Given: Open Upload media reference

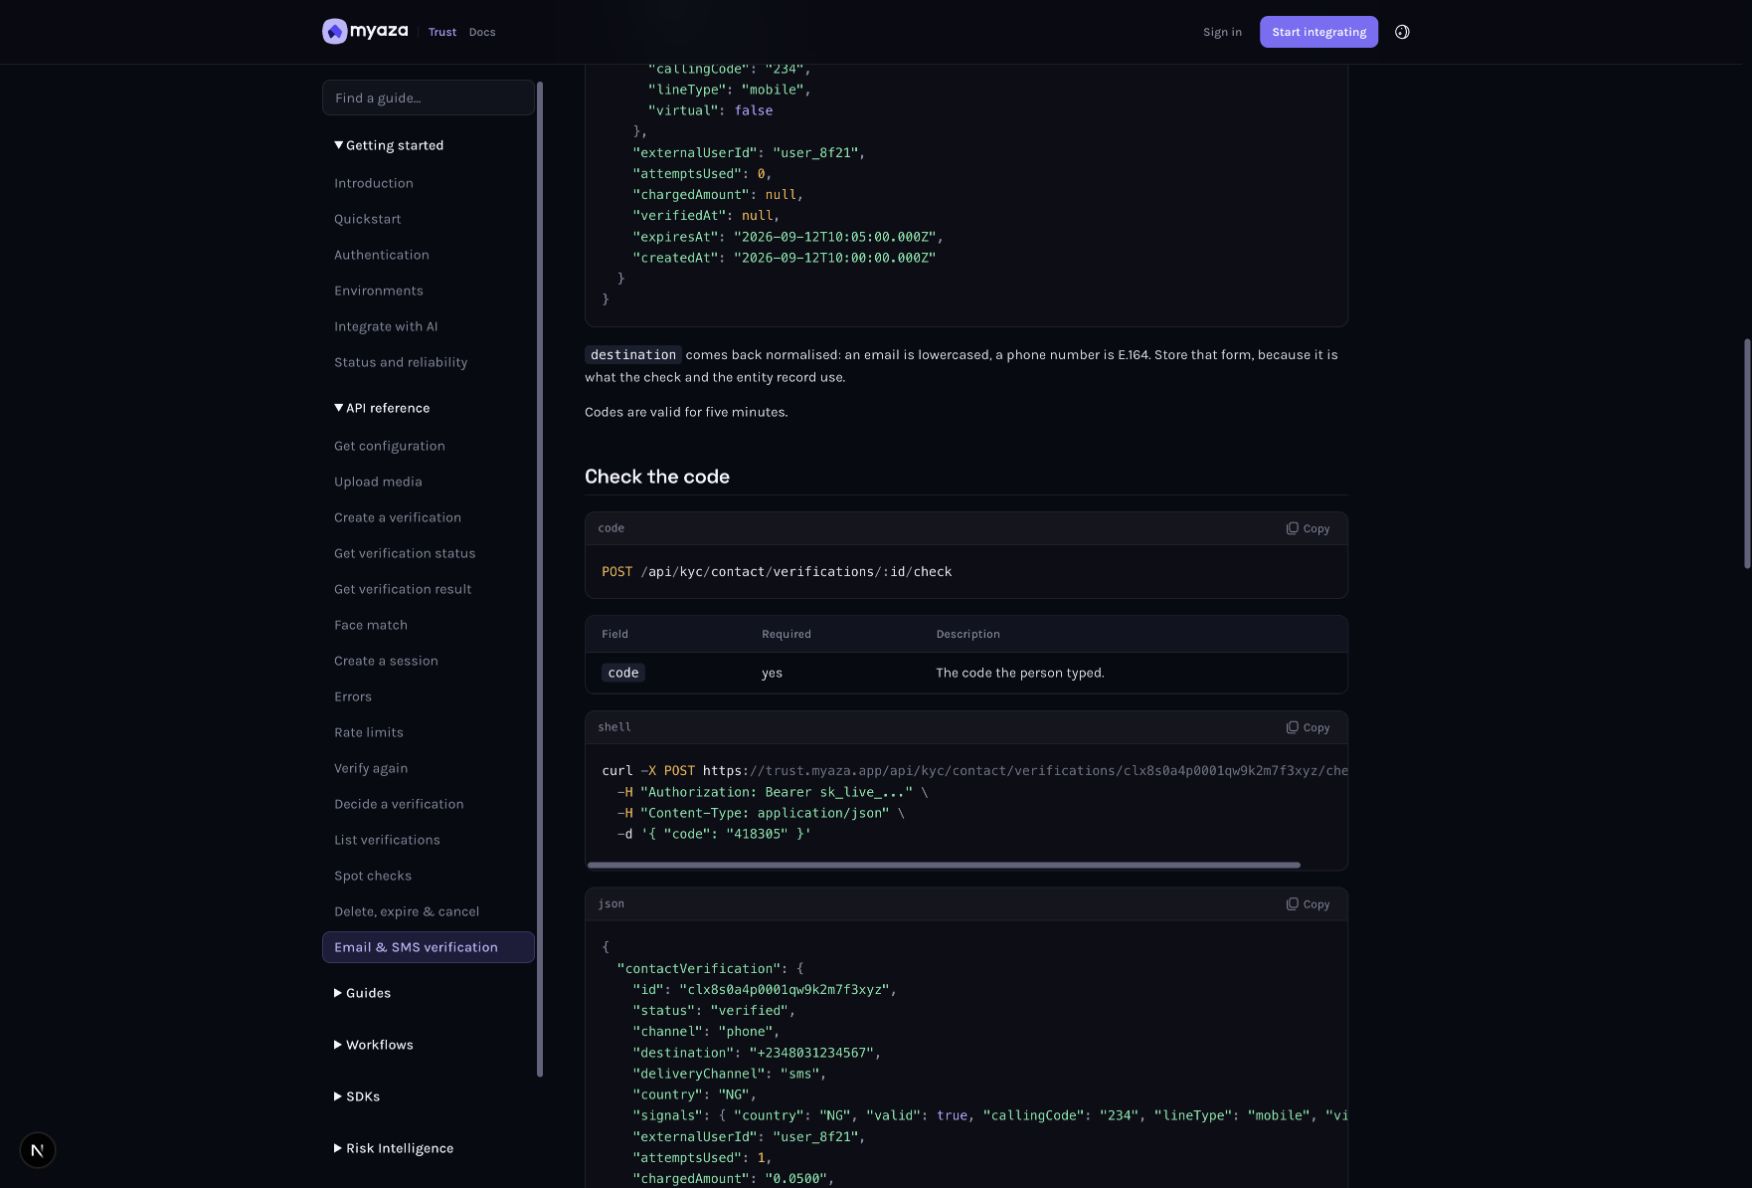Looking at the screenshot, I should pyautogui.click(x=378, y=482).
